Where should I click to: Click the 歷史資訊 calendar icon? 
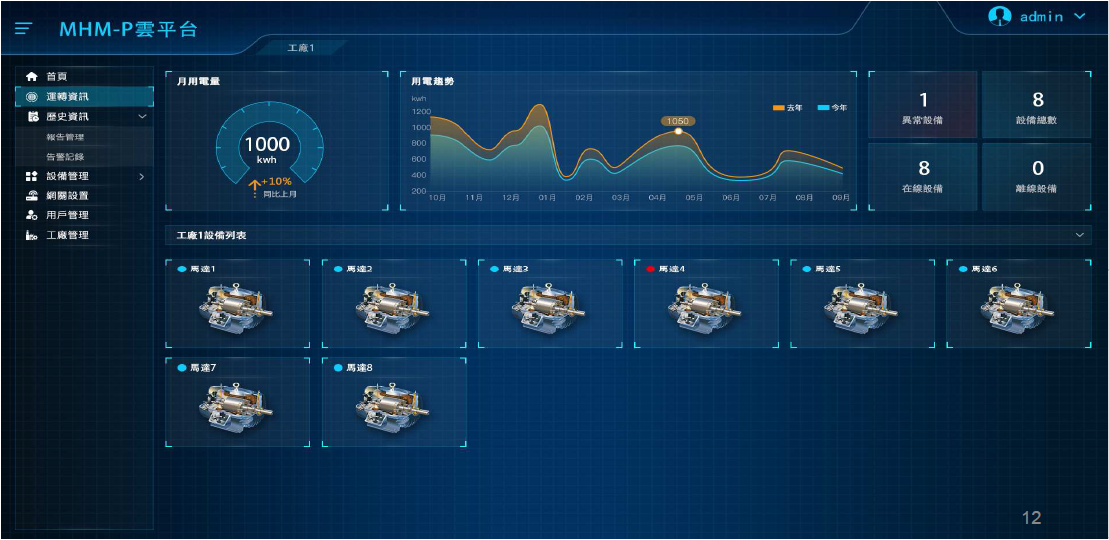(32, 117)
